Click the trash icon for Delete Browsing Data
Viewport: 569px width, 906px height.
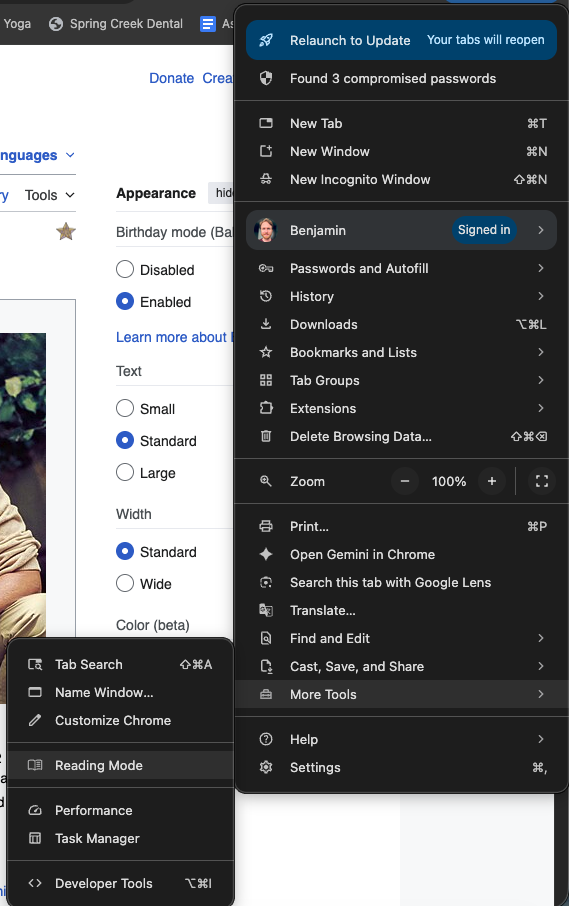[266, 436]
